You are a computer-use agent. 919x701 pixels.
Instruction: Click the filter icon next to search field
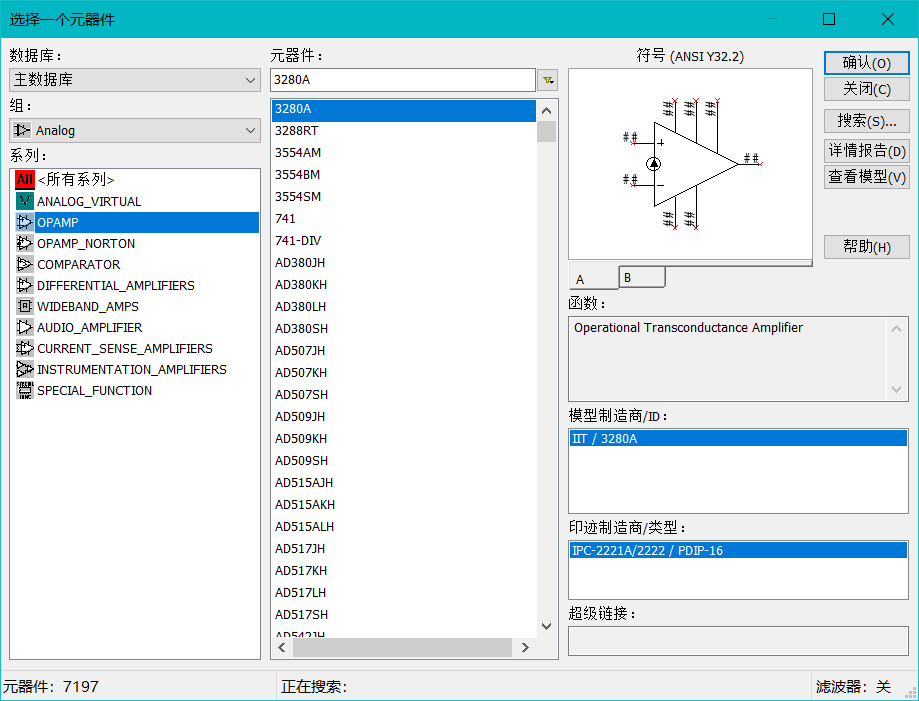pos(546,79)
